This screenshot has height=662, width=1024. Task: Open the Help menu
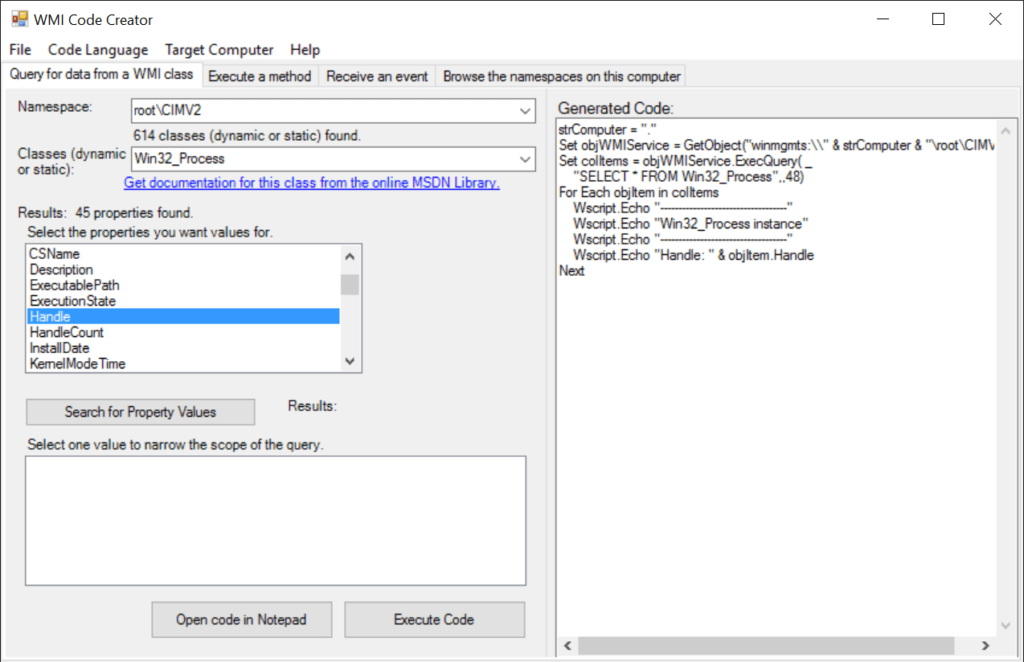305,49
